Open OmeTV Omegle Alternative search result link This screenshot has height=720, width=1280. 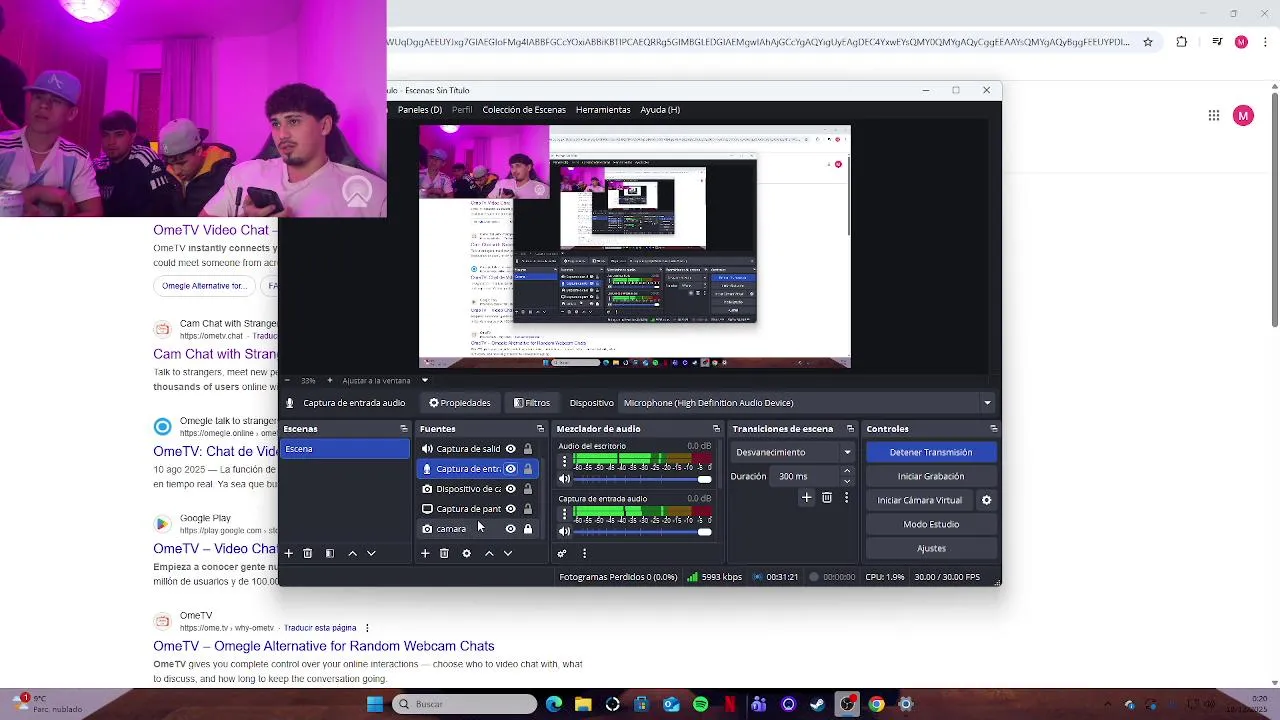click(324, 646)
